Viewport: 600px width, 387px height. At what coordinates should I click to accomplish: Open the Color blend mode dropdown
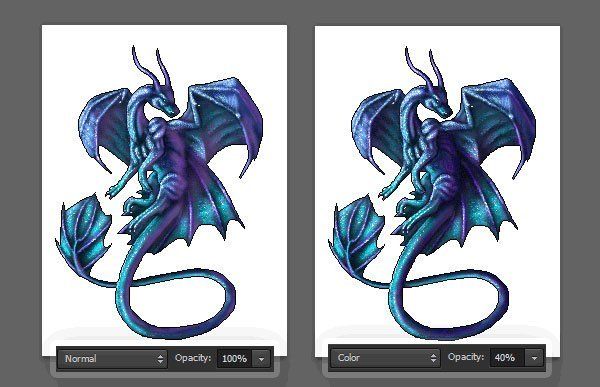(385, 358)
